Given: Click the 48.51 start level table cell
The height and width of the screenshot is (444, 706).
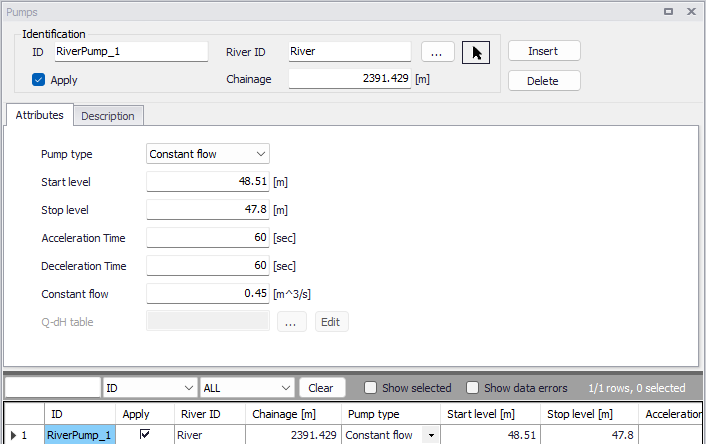Looking at the screenshot, I should click(x=490, y=435).
